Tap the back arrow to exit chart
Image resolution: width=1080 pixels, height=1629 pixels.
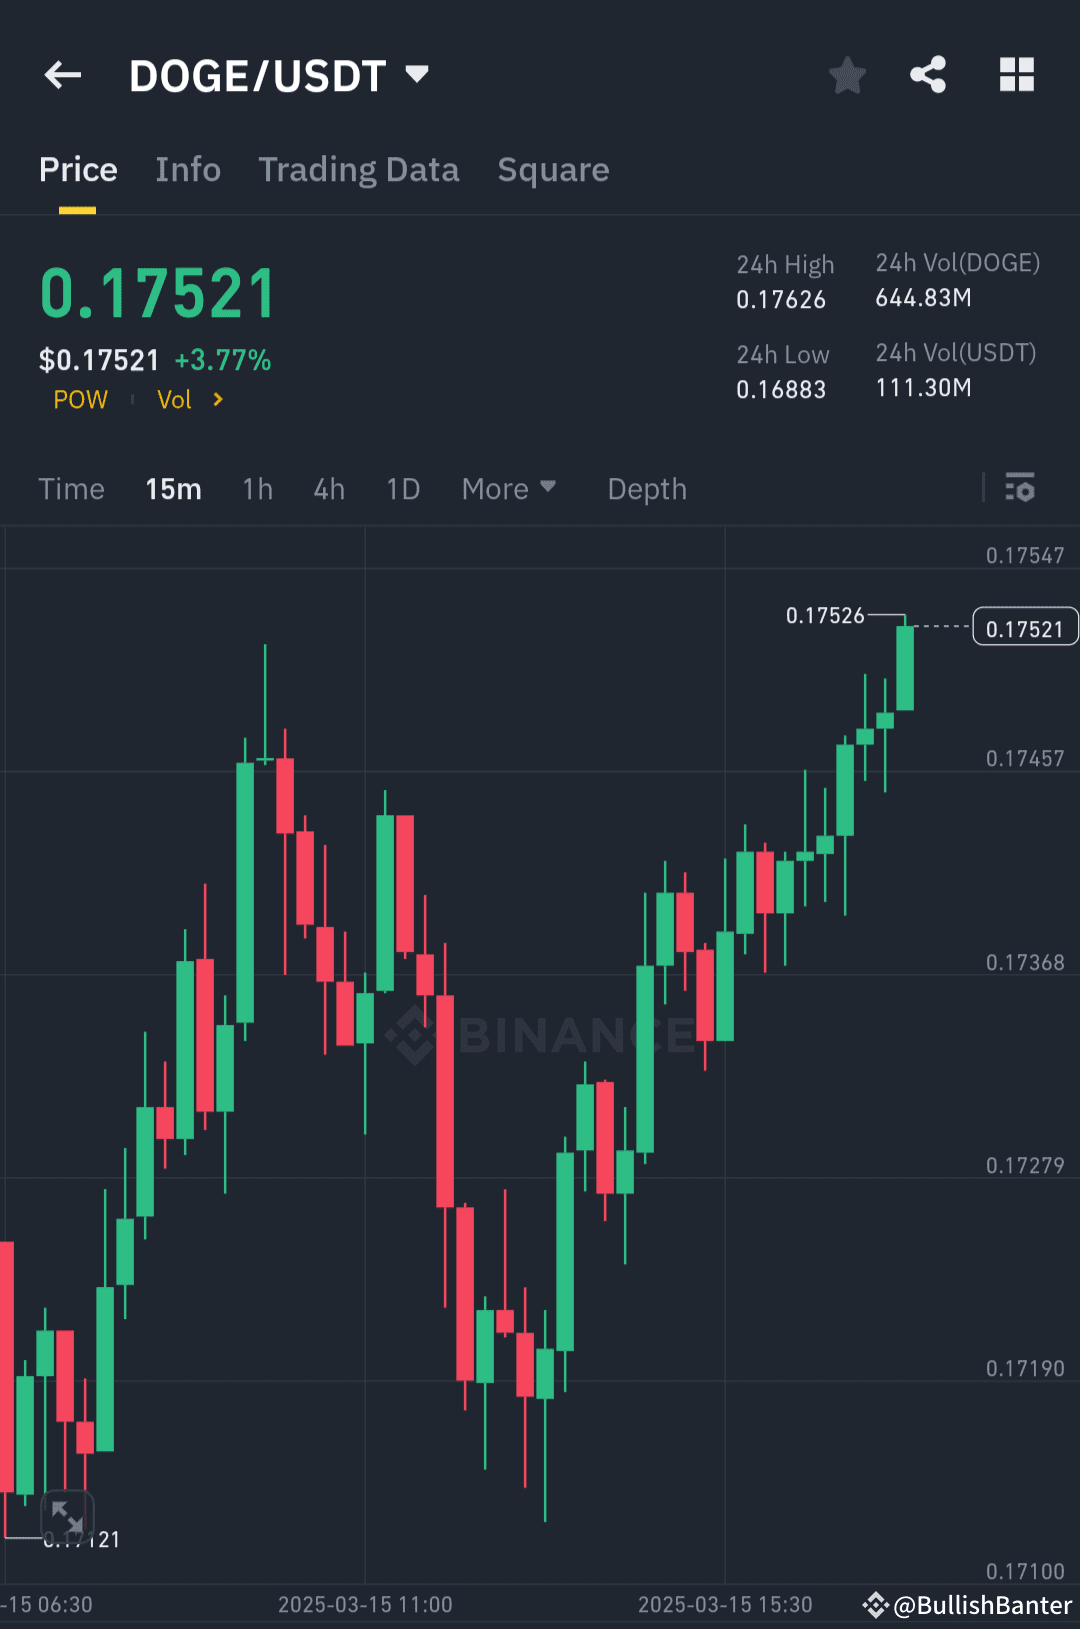62,75
